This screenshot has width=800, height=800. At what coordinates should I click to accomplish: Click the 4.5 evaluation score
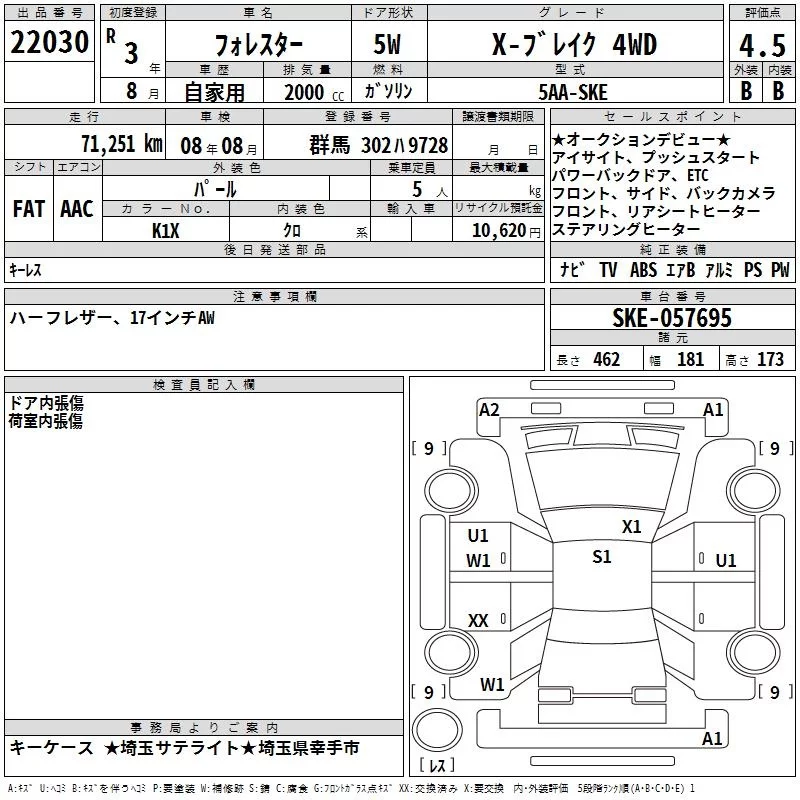[761, 46]
